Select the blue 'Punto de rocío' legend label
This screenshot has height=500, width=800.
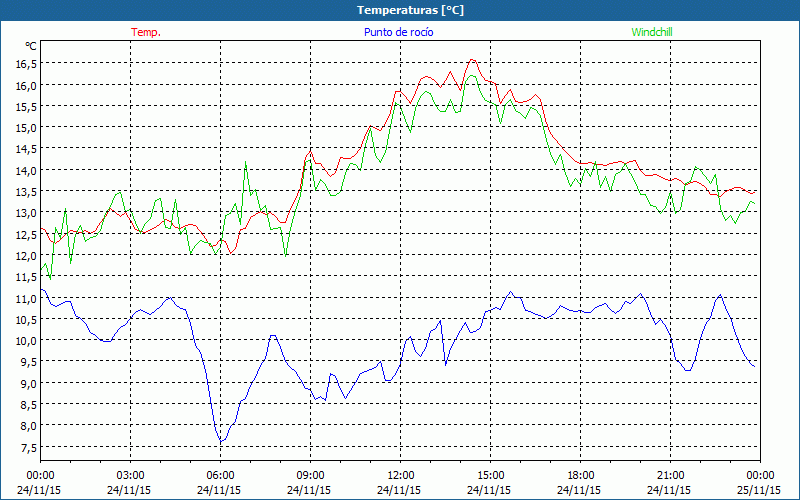pos(398,32)
